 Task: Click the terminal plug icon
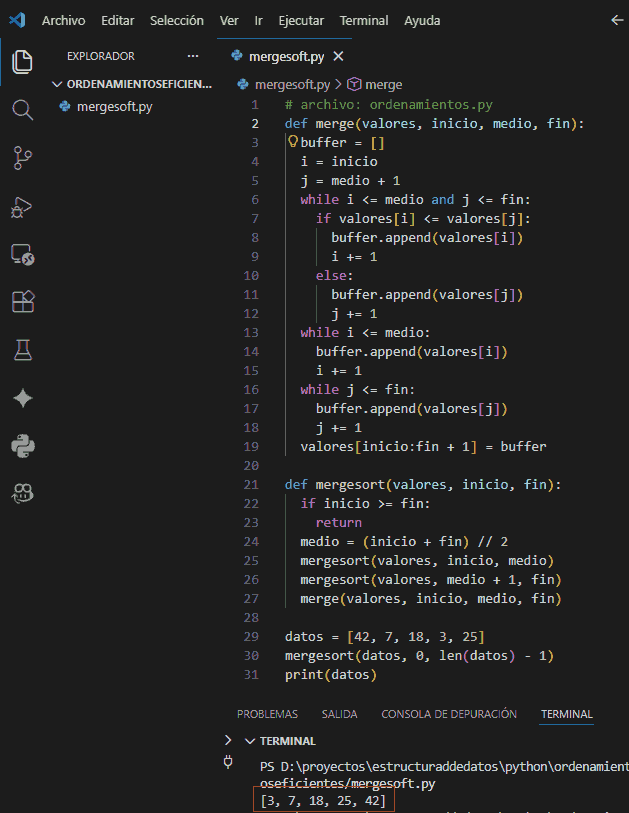pos(228,762)
